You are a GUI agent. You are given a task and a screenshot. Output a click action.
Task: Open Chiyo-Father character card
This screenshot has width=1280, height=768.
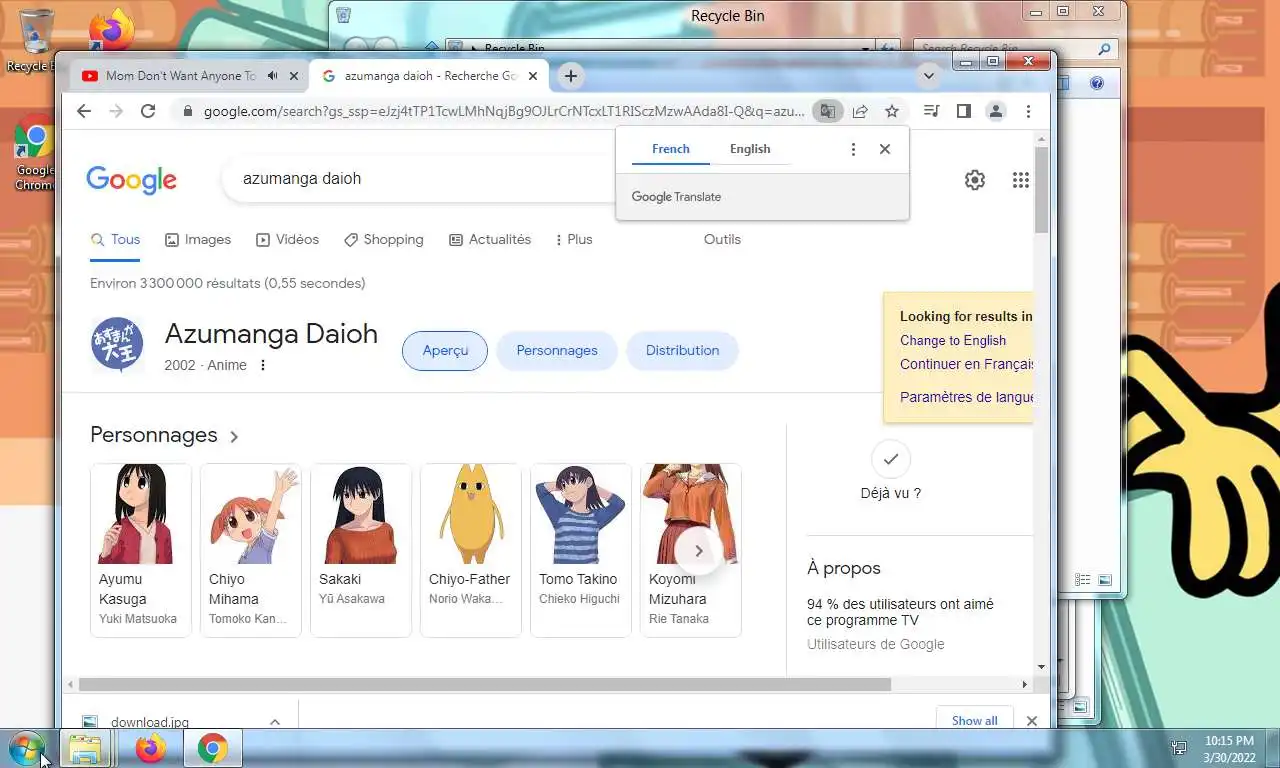471,550
